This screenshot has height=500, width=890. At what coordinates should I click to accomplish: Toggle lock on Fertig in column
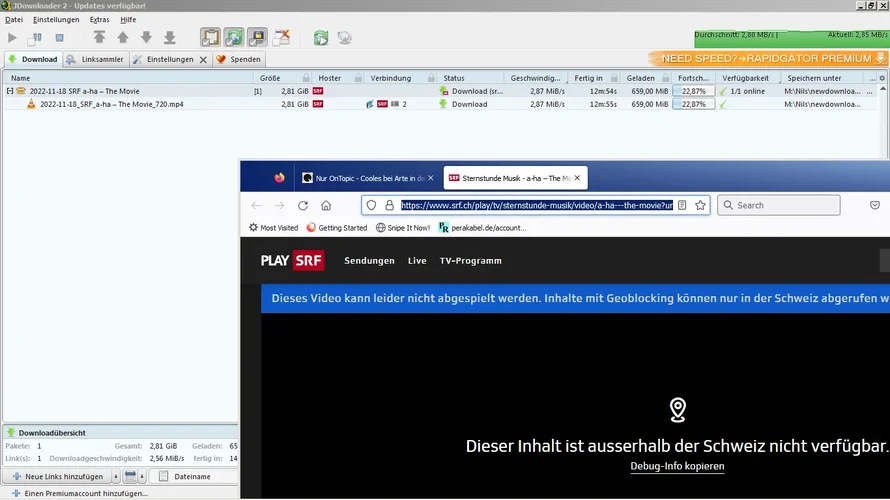pyautogui.click(x=614, y=78)
